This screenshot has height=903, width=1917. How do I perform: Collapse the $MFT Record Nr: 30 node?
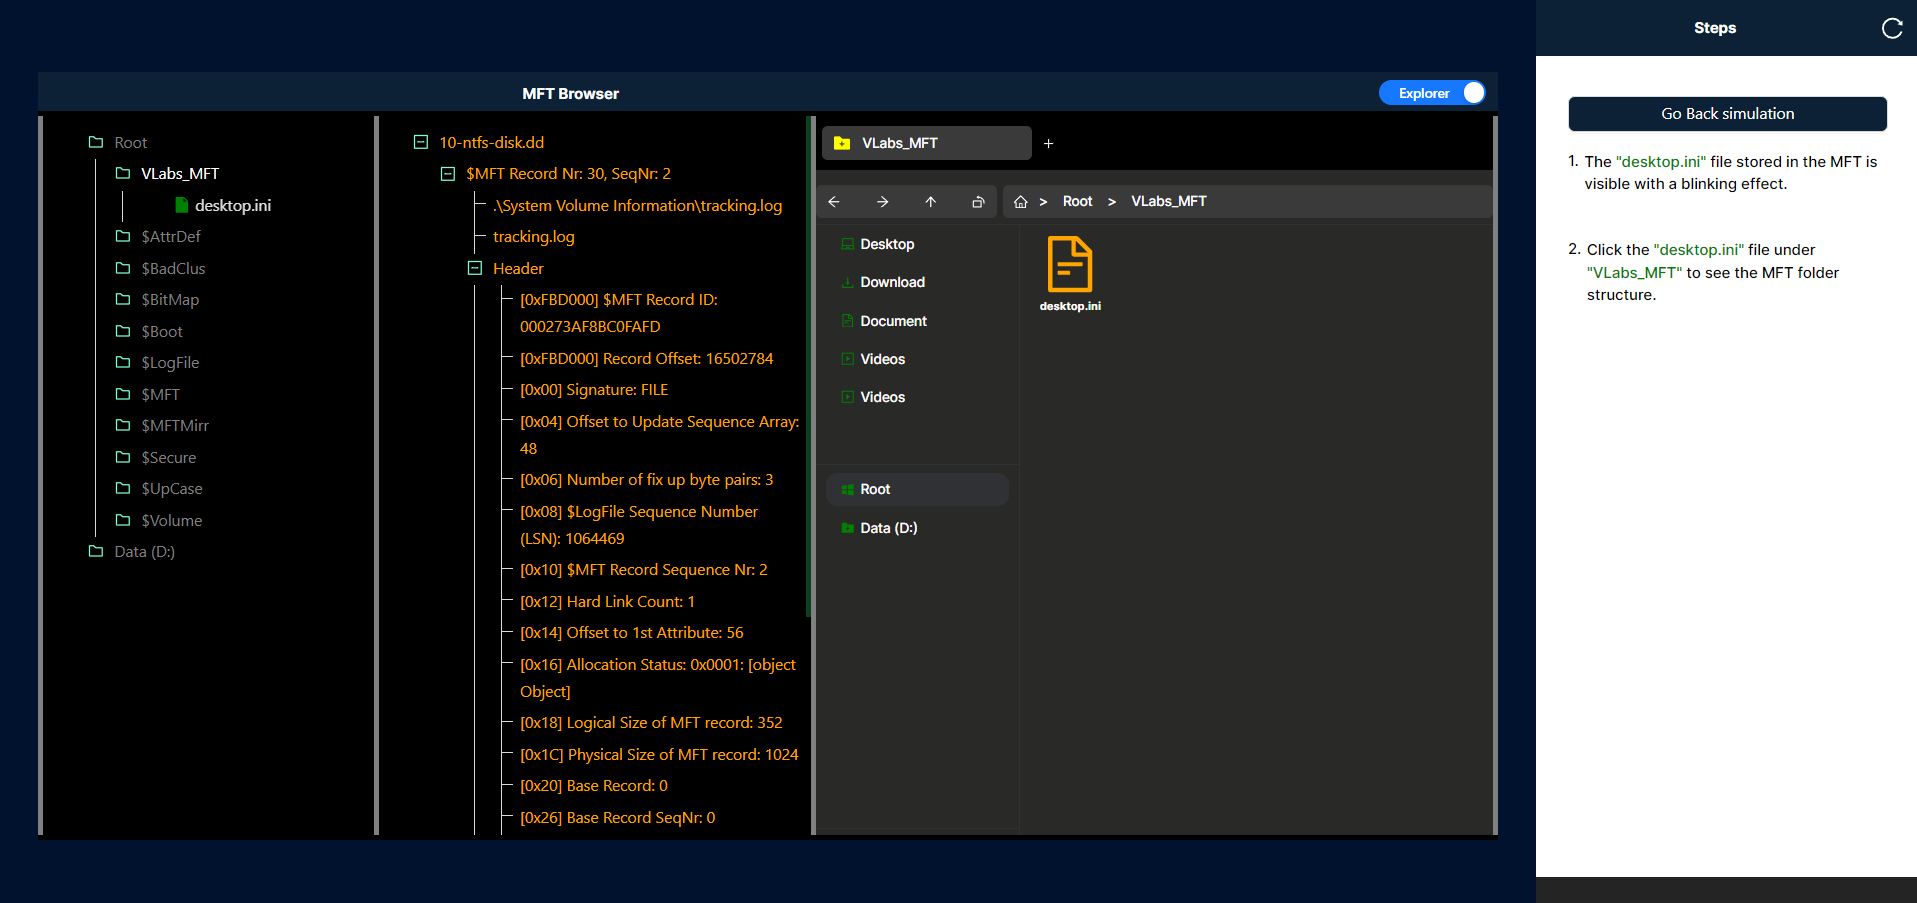[448, 174]
